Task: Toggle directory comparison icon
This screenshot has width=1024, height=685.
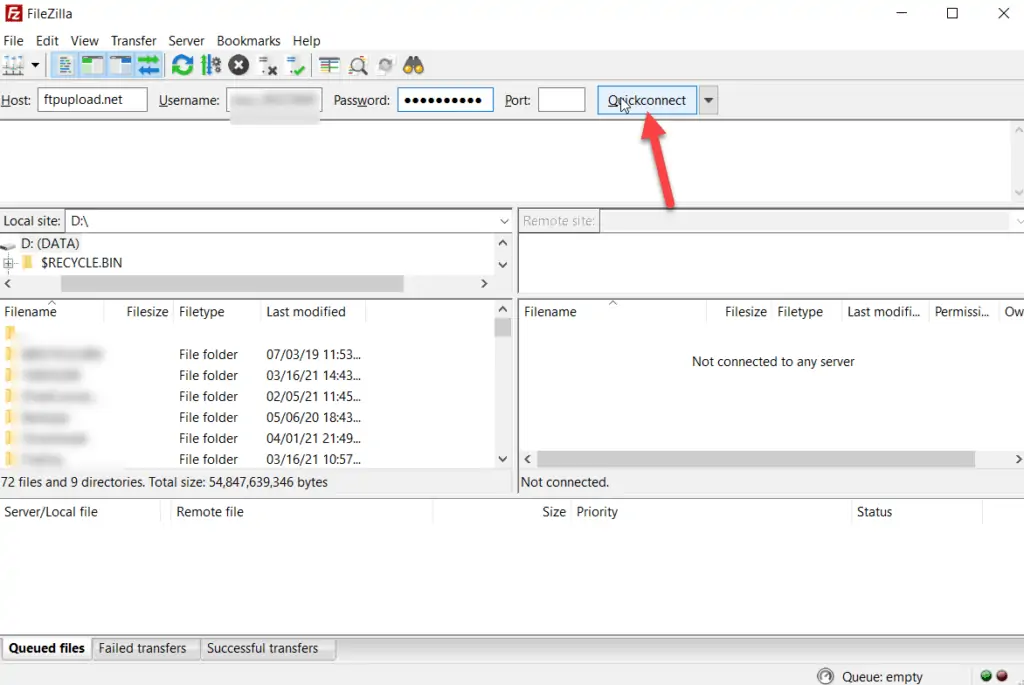Action: [358, 65]
